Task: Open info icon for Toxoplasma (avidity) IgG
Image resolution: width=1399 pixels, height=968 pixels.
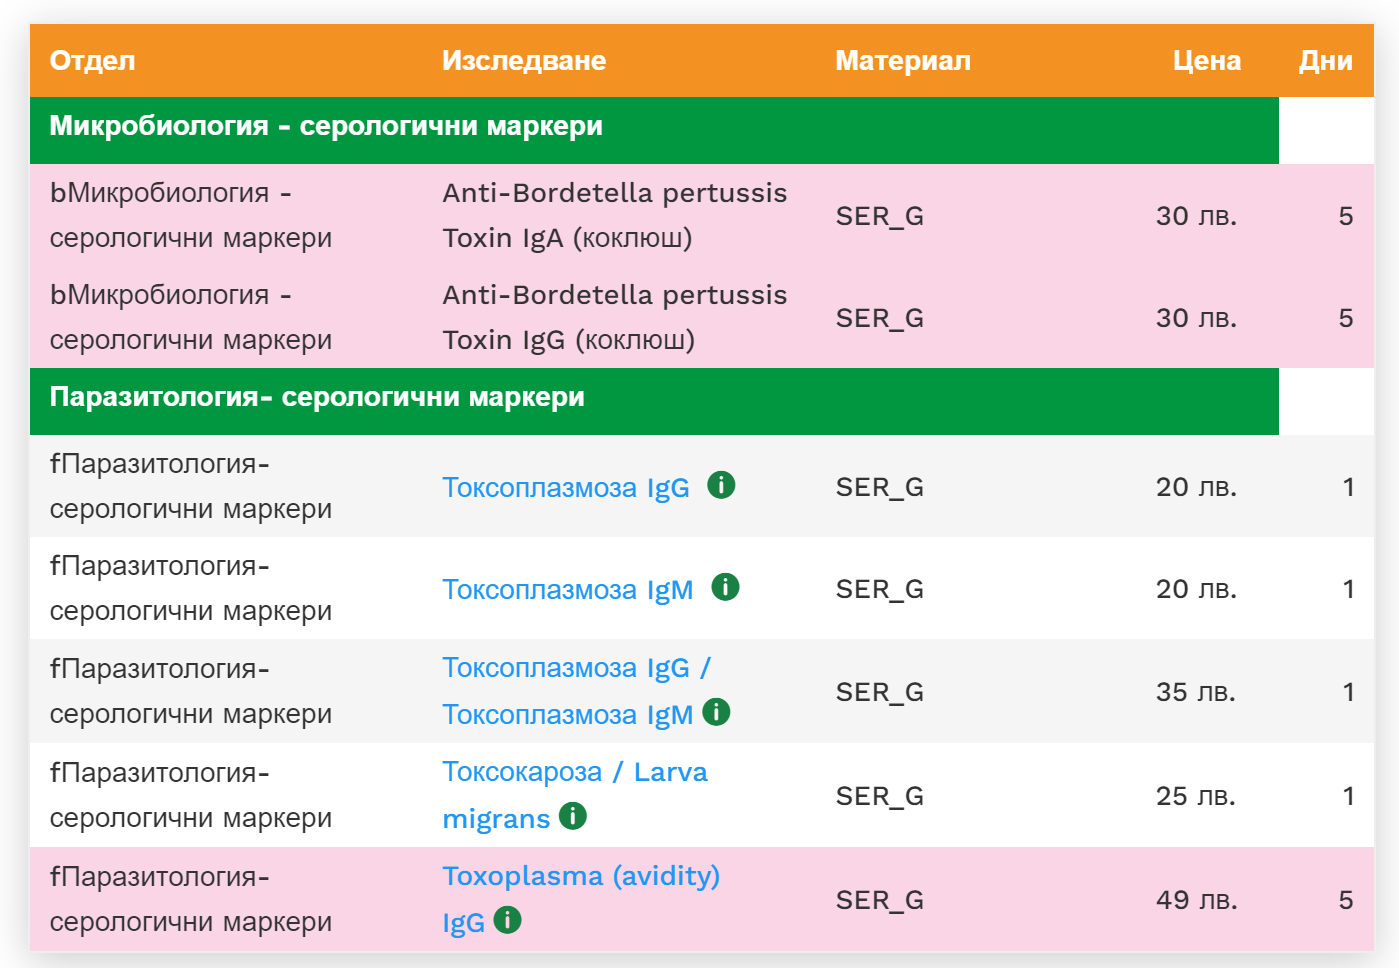Action: pos(508,920)
